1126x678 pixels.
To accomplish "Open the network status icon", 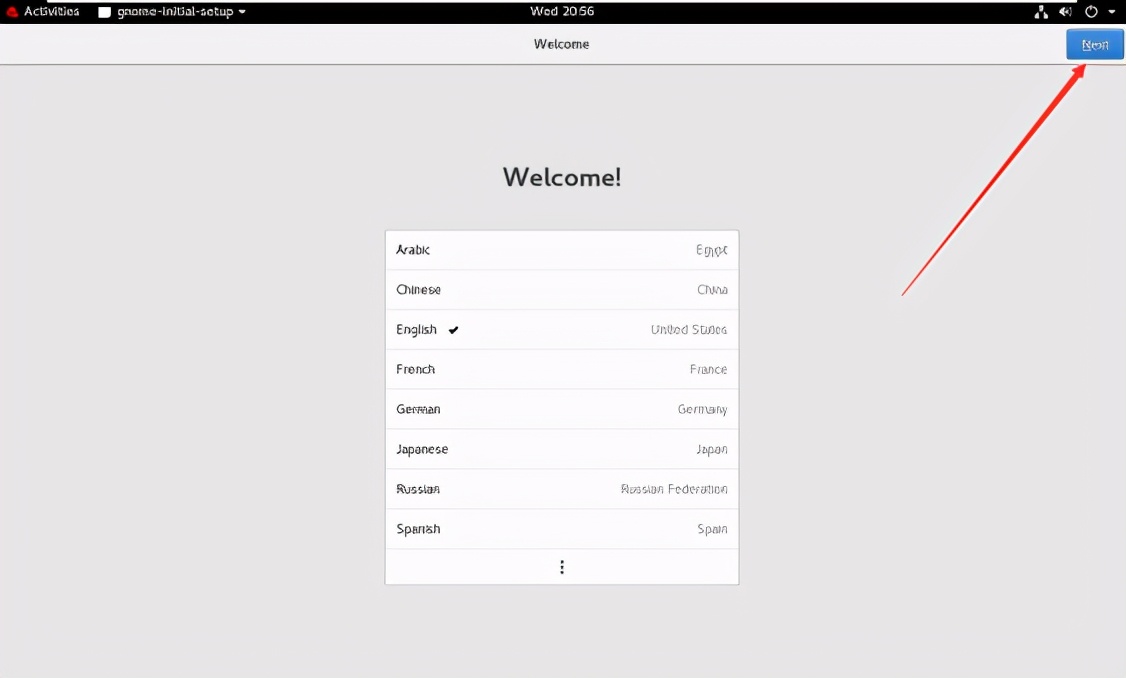I will (1041, 11).
